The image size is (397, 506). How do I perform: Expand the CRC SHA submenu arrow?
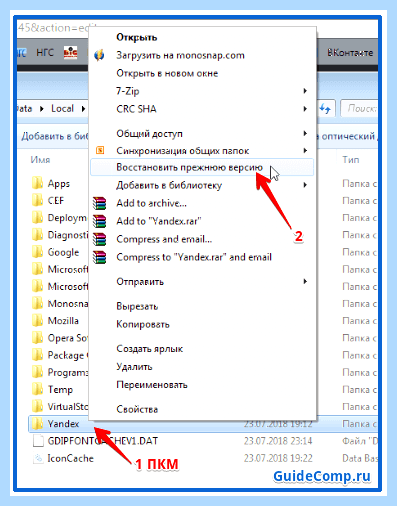pyautogui.click(x=305, y=109)
